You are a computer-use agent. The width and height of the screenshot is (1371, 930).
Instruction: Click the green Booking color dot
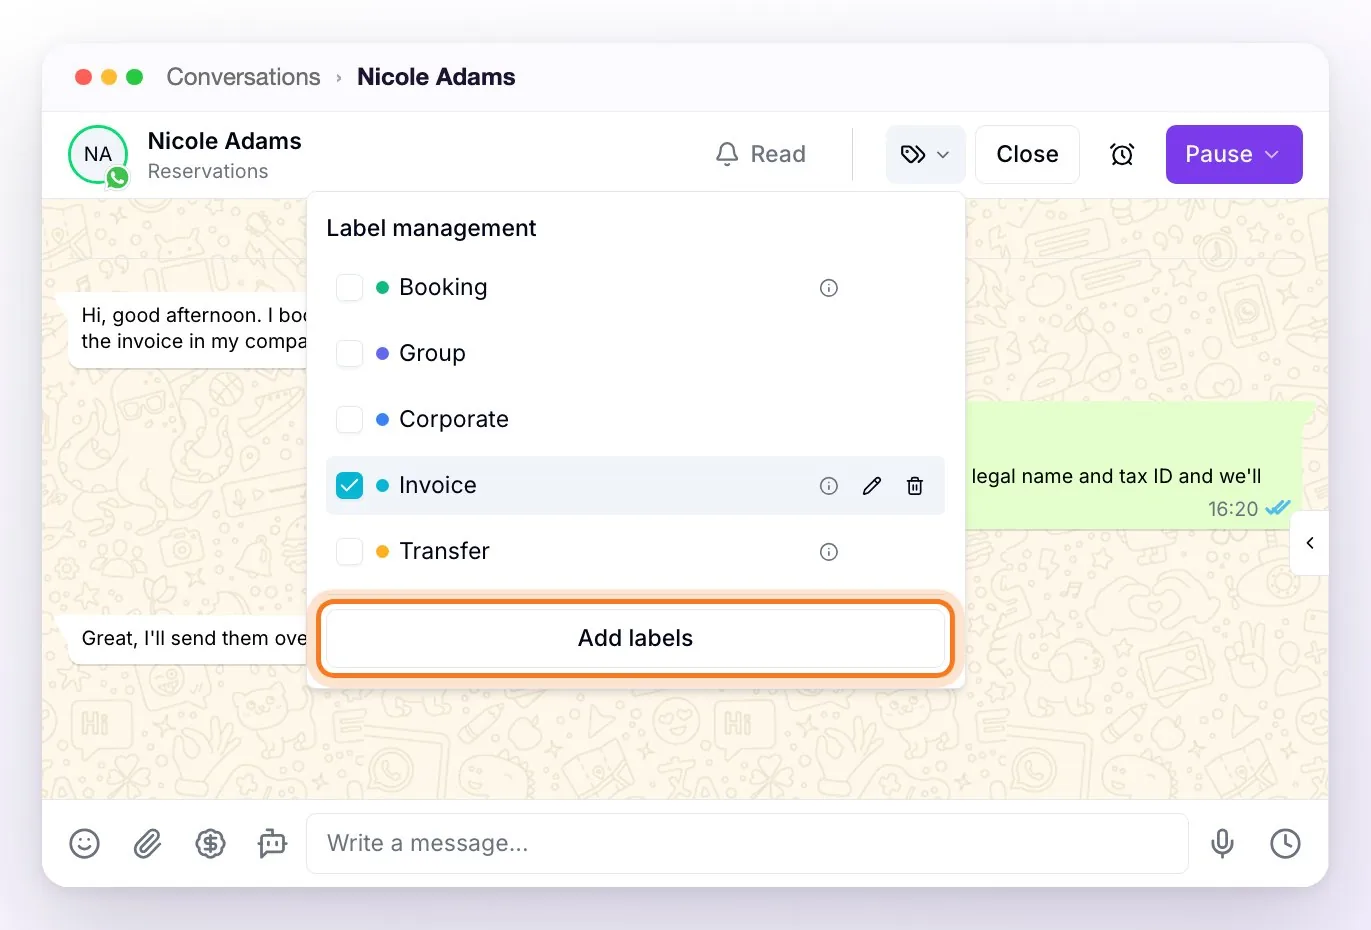382,288
